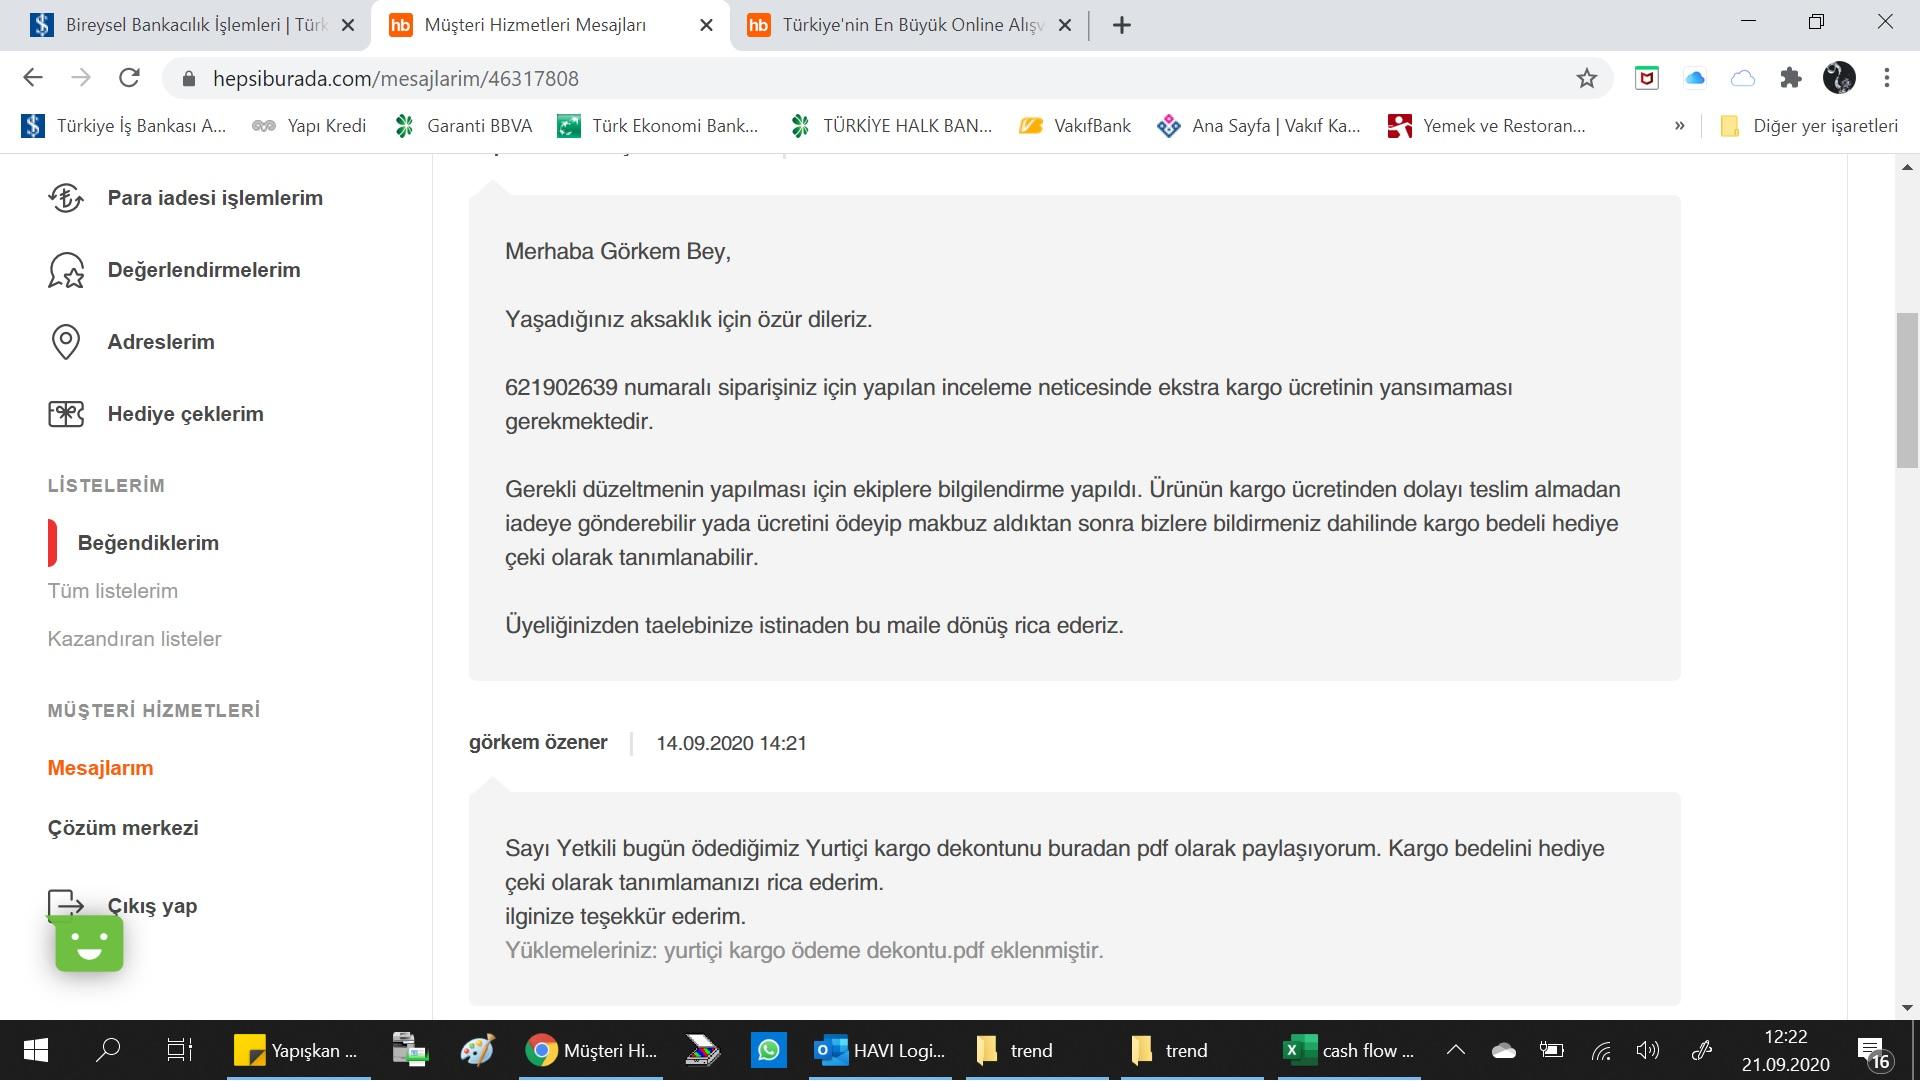Open TÜRKİYE HALK BANKASI bookmark

(892, 126)
